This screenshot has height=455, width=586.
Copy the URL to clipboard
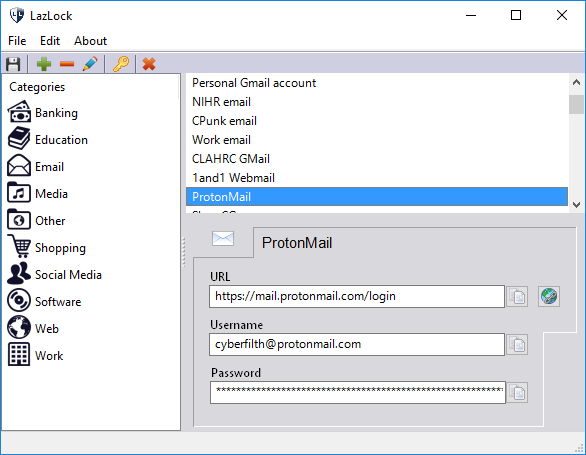point(518,297)
